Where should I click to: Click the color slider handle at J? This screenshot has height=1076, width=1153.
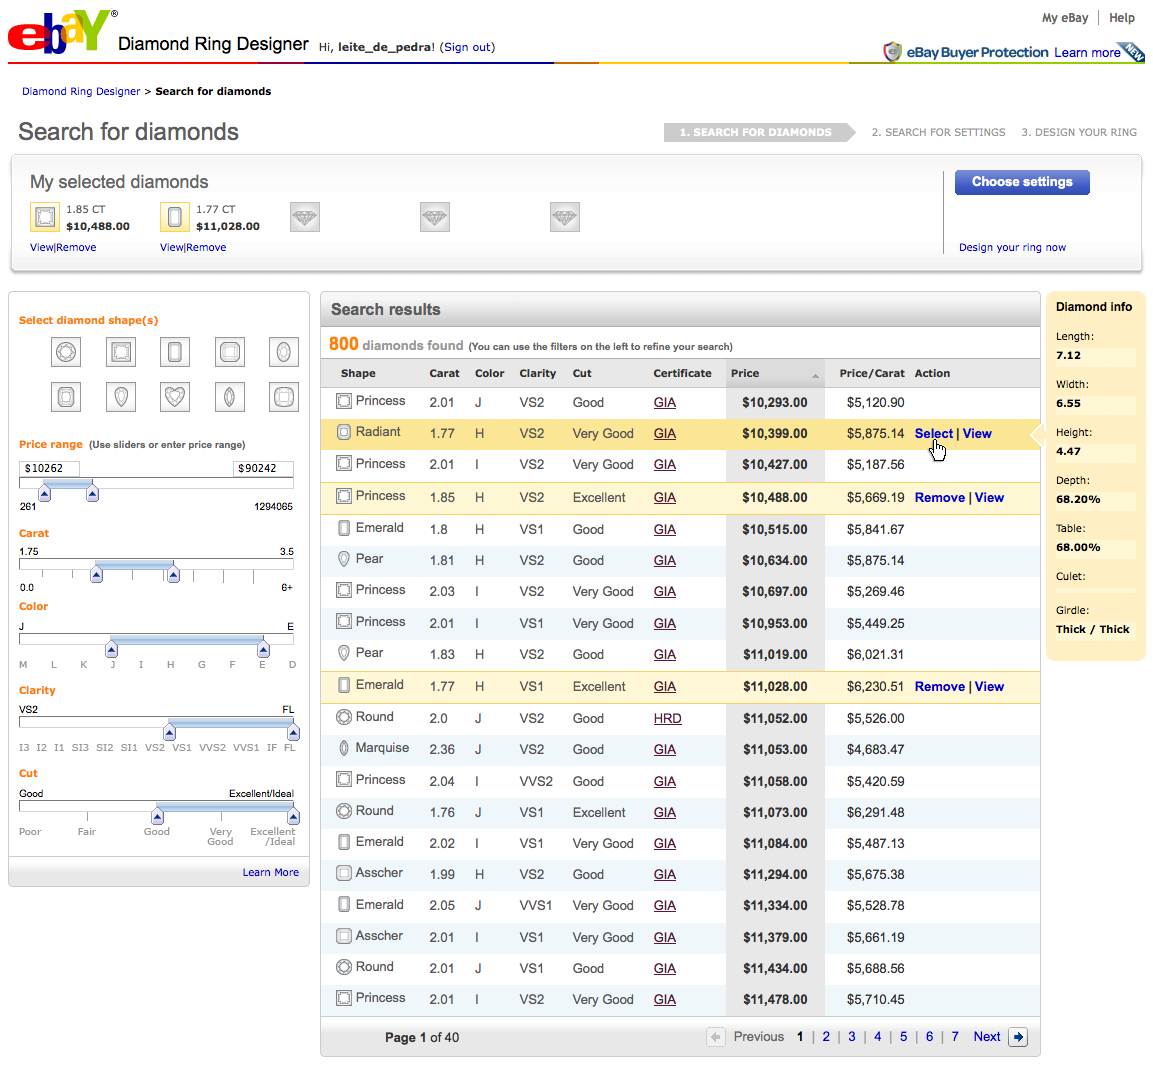tap(111, 650)
